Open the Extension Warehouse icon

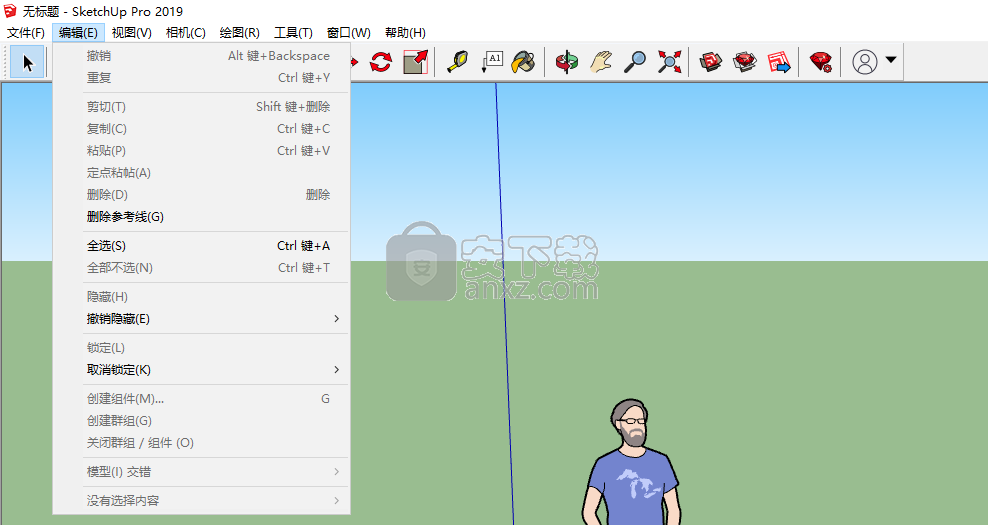pos(745,62)
